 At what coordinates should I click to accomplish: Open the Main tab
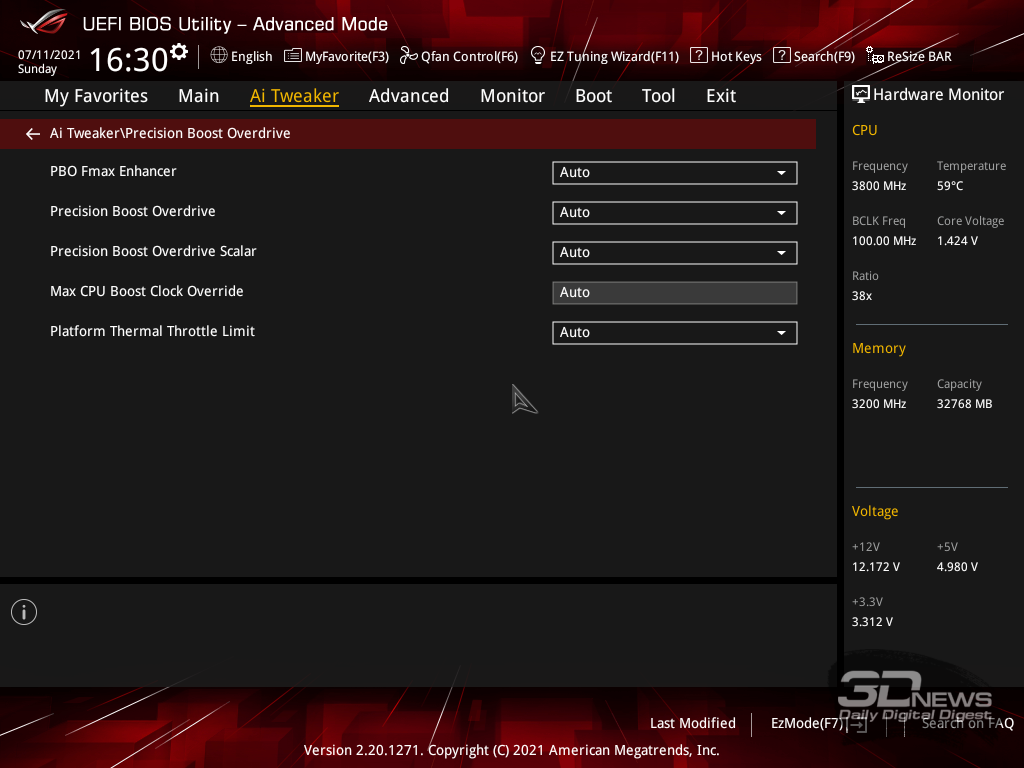click(x=199, y=96)
